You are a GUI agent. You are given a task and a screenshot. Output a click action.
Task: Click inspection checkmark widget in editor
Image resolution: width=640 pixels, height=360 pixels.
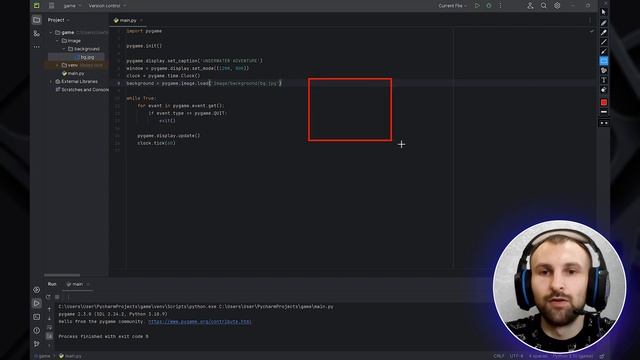pos(591,31)
